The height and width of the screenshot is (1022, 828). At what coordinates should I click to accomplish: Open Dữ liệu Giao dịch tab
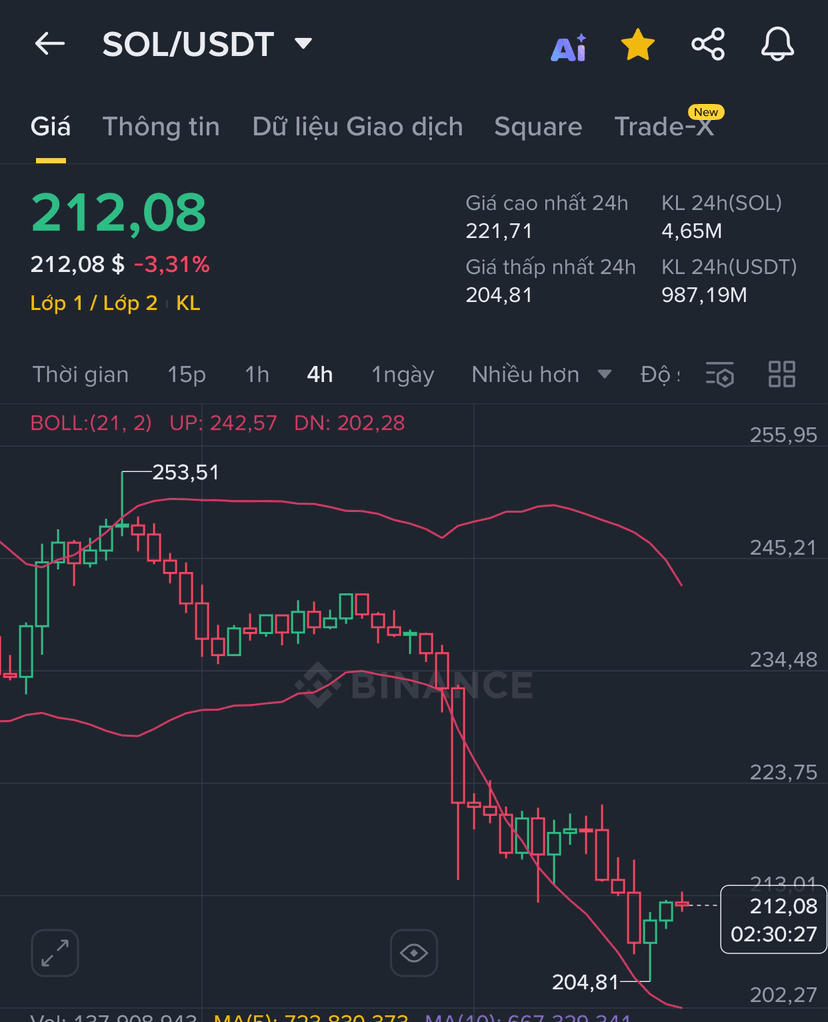coord(357,127)
